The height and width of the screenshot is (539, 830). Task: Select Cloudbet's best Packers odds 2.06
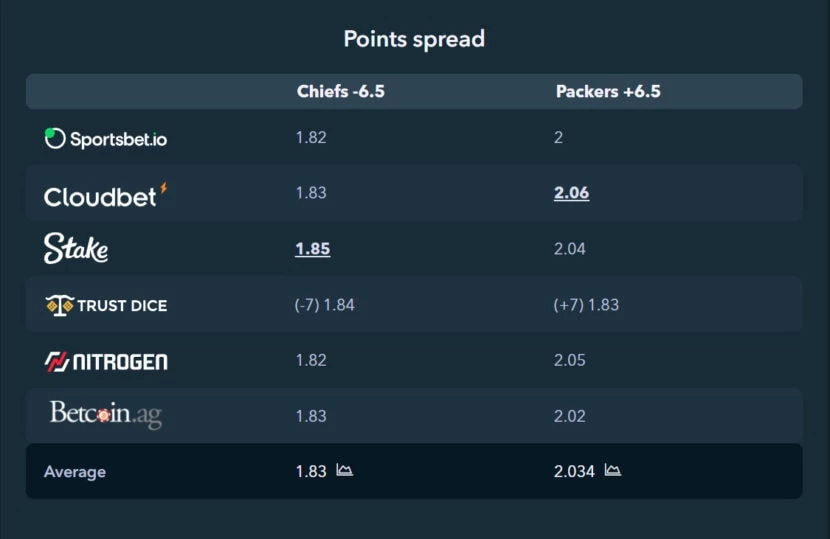pos(571,193)
